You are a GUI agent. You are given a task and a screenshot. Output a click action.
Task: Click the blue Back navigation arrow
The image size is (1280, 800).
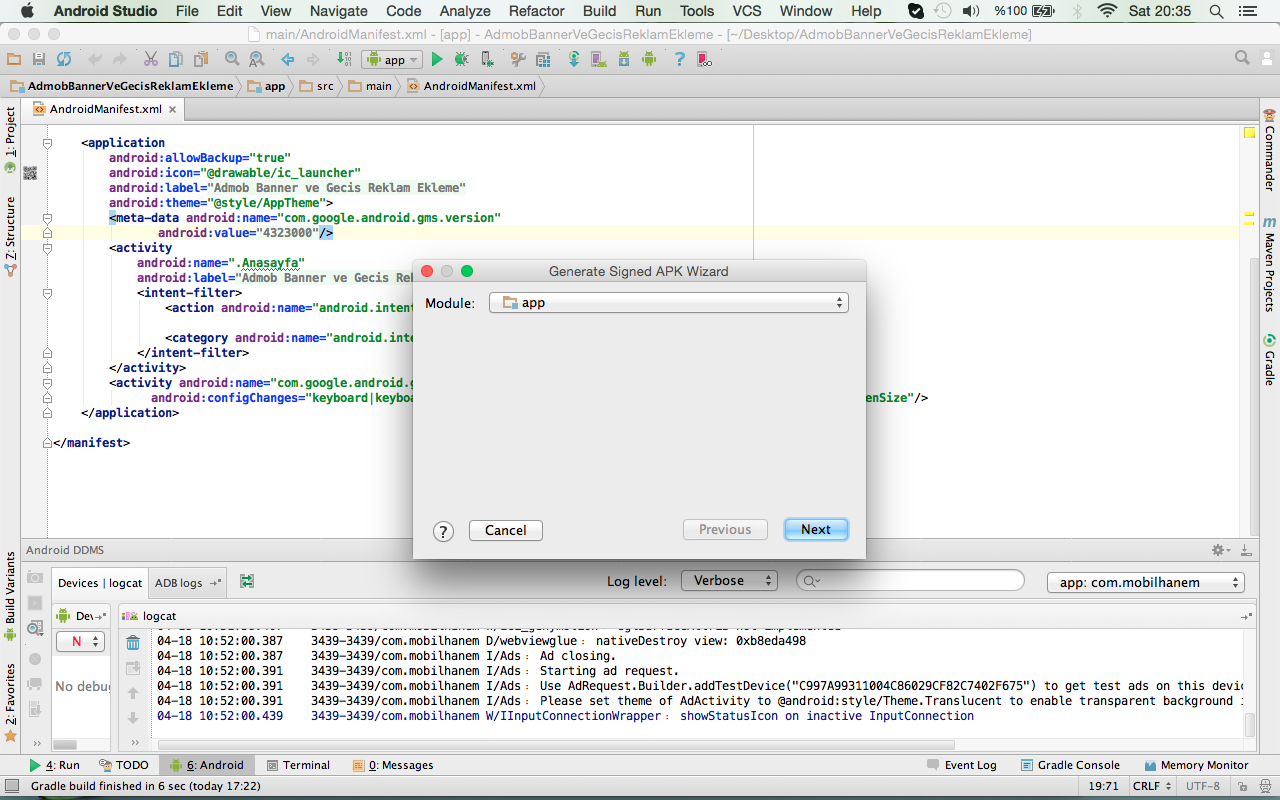click(287, 60)
